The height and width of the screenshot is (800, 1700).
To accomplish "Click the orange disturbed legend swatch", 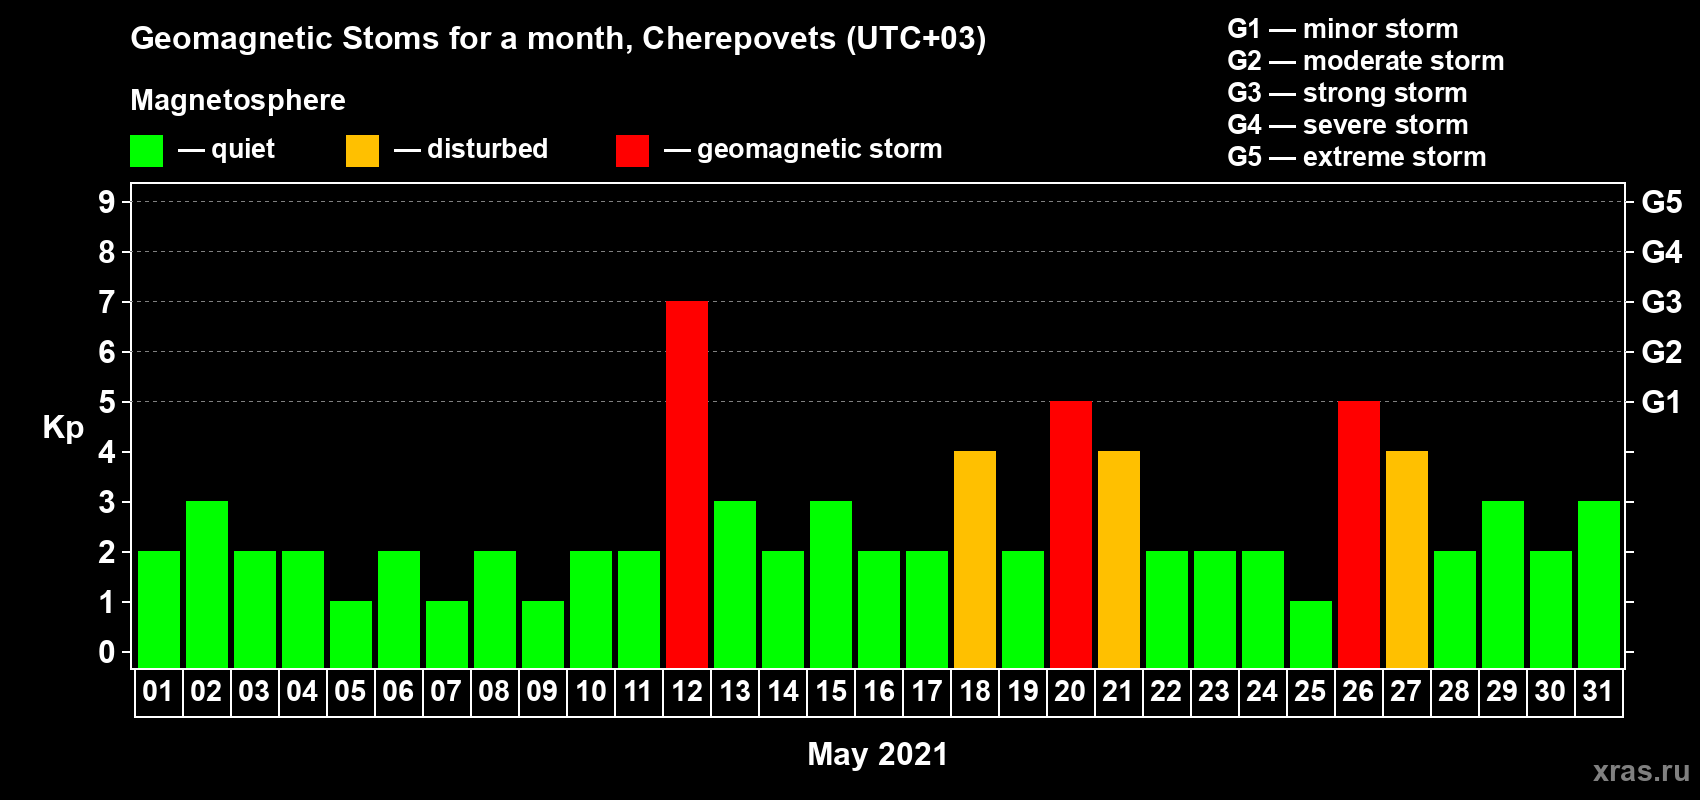I will (362, 151).
